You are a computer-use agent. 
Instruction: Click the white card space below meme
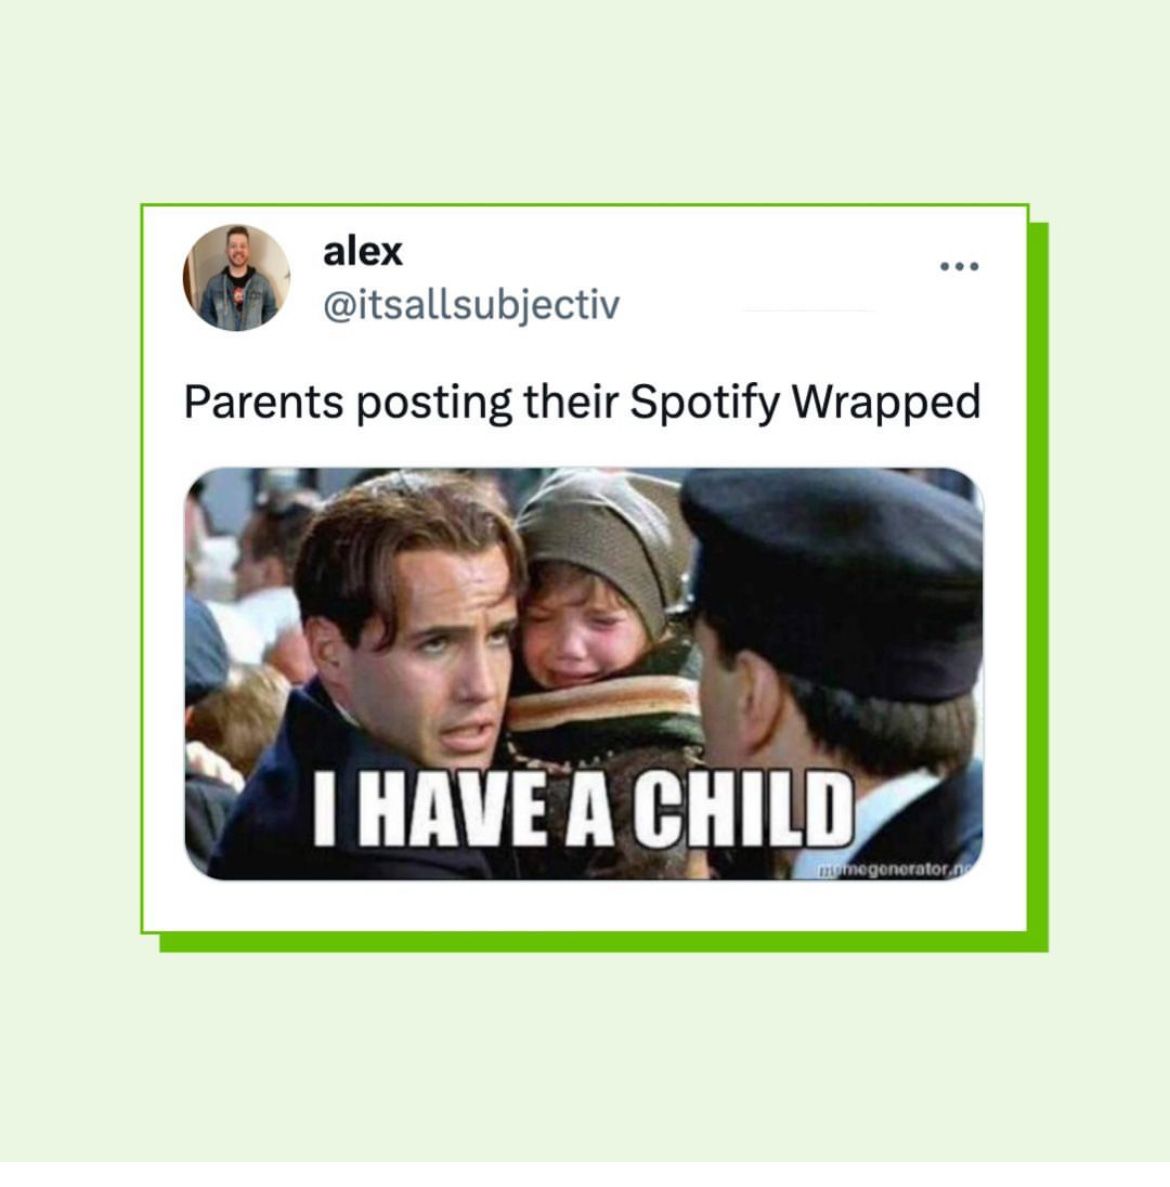[x=583, y=905]
